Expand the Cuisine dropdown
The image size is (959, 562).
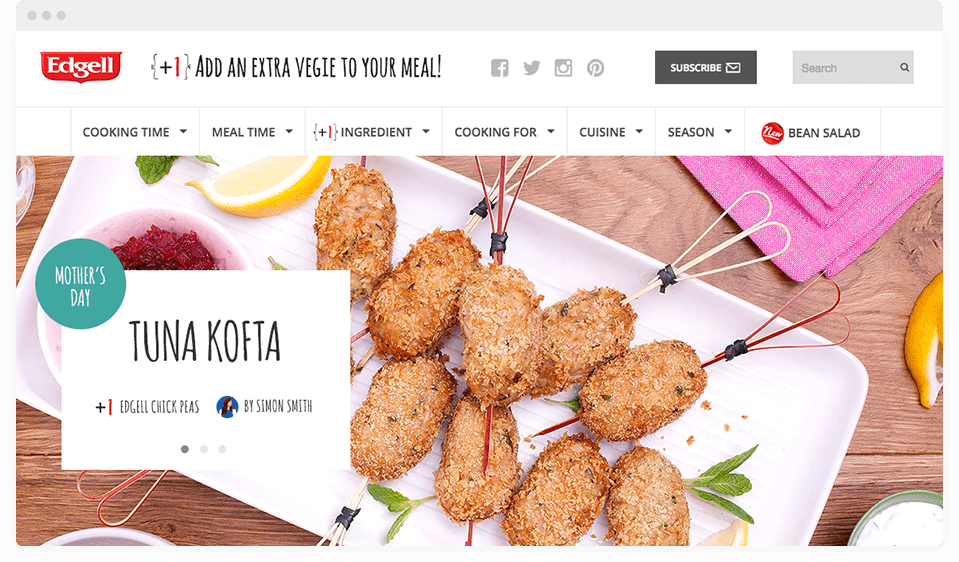pos(611,132)
